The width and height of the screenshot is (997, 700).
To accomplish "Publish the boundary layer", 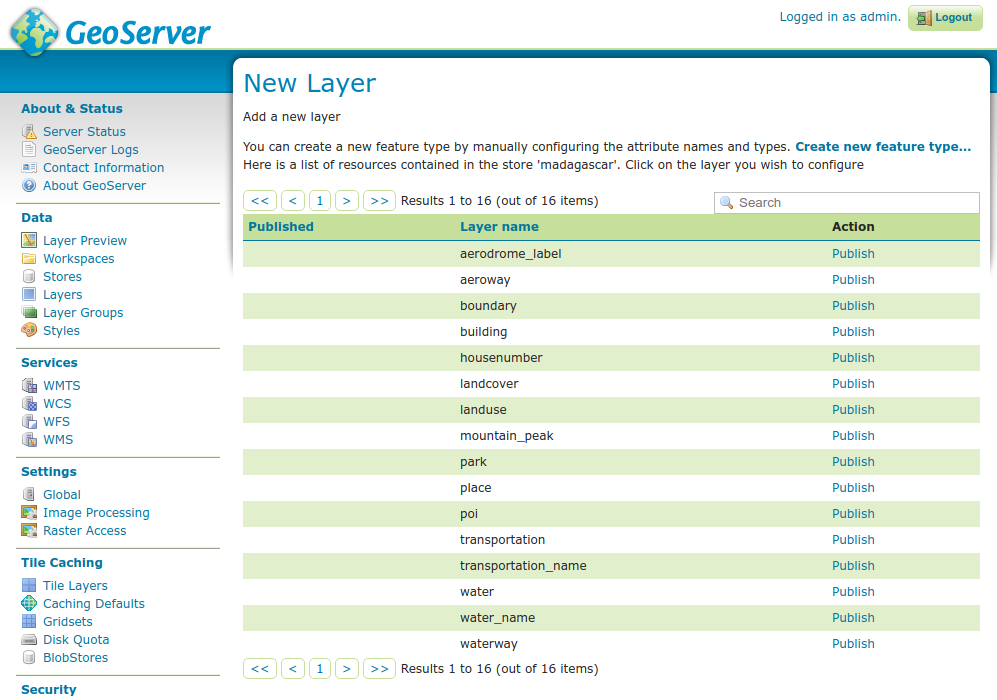I will click(853, 306).
